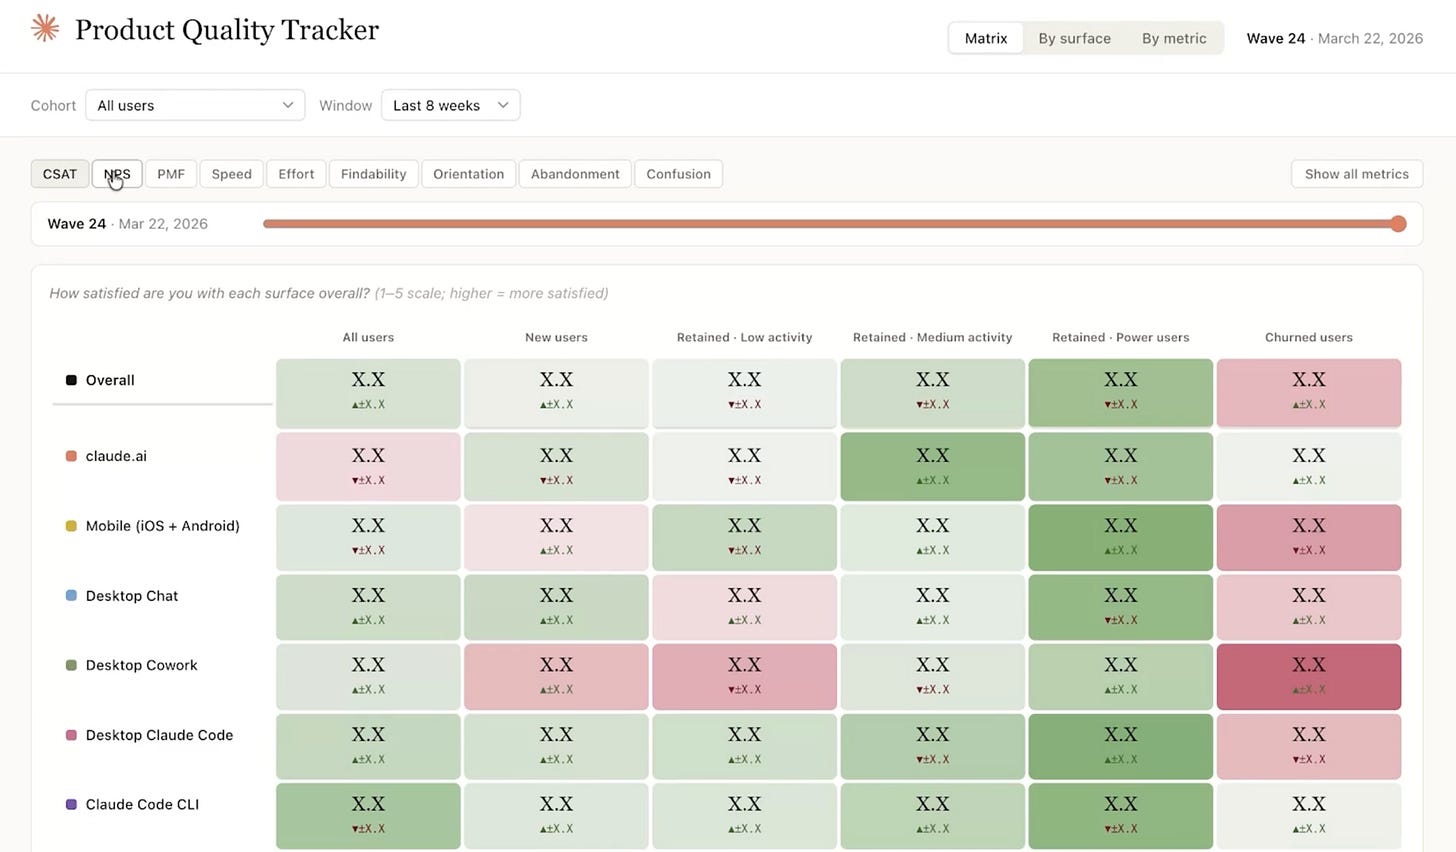1456x852 pixels.
Task: Select the Orientation metric chip
Action: pos(468,174)
